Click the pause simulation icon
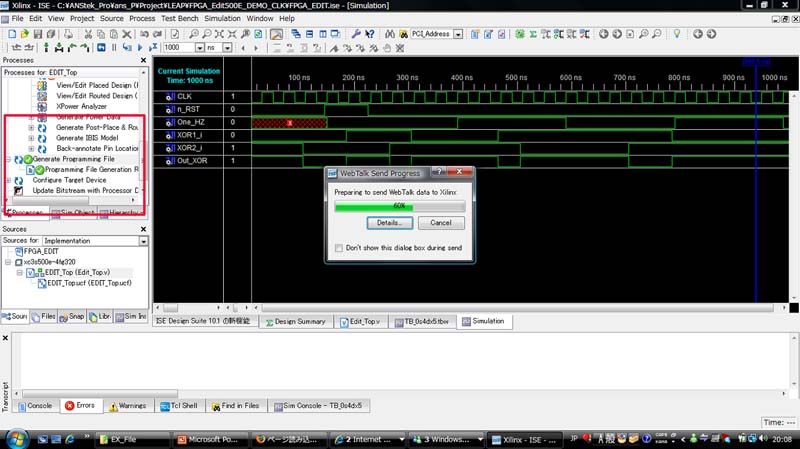 point(114,47)
